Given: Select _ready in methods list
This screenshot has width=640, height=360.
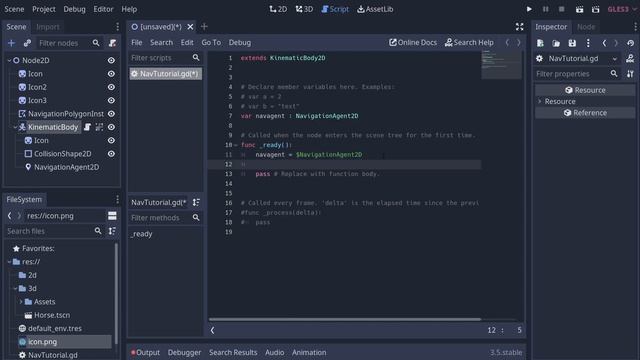Looking at the screenshot, I should pyautogui.click(x=142, y=234).
